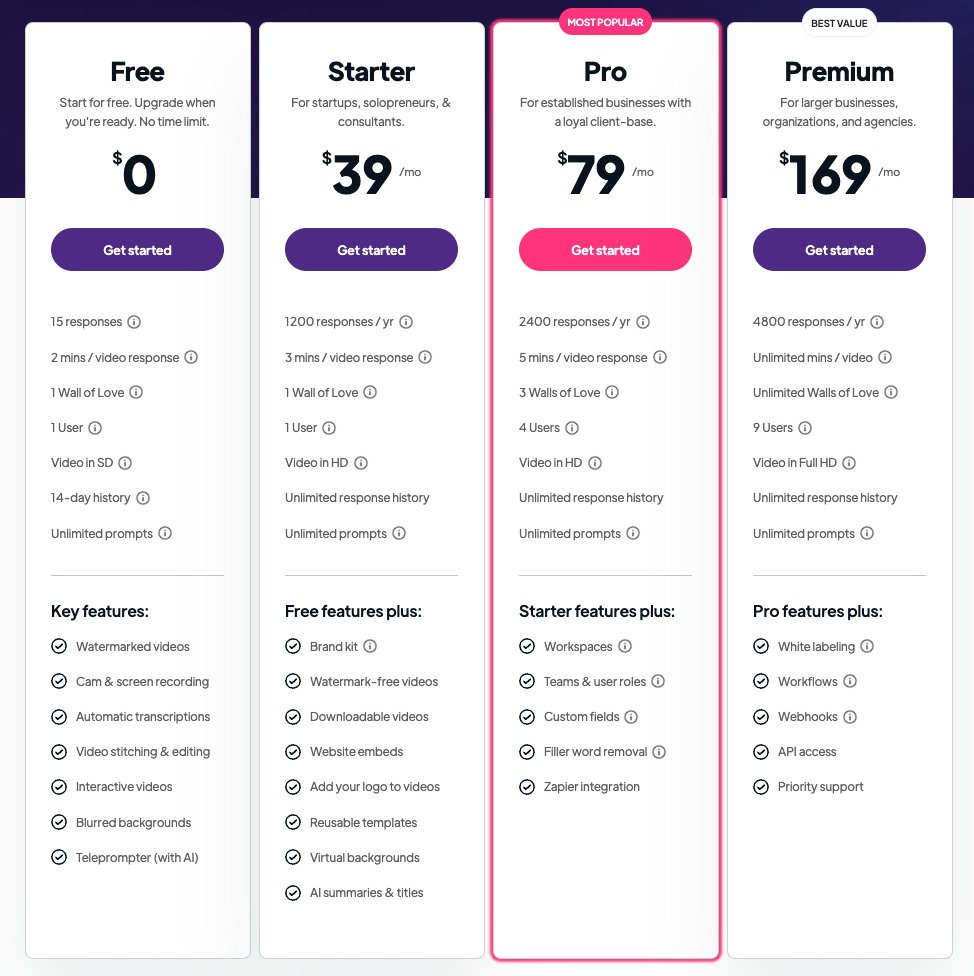Click info icon next to 15 responses
The image size is (974, 976).
tap(134, 322)
